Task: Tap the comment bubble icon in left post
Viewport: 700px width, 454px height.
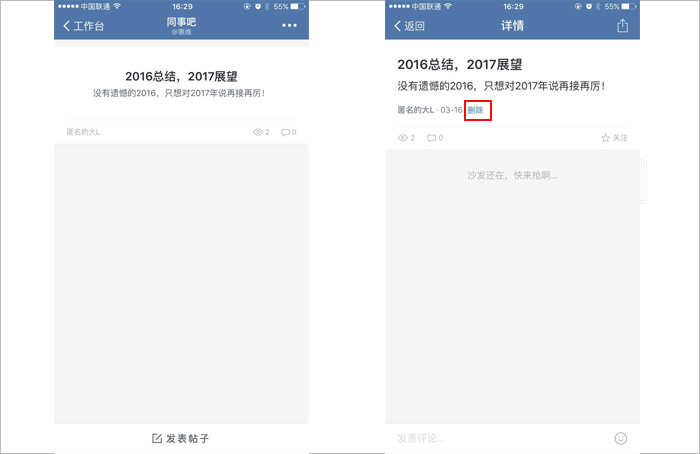Action: (285, 132)
